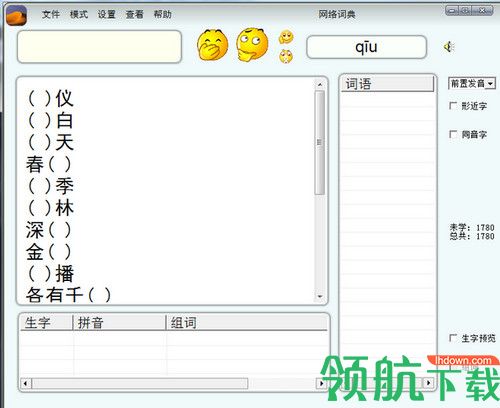The width and height of the screenshot is (500, 408).
Task: Click right arrow of bottom table scrollbar
Action: 321,383
